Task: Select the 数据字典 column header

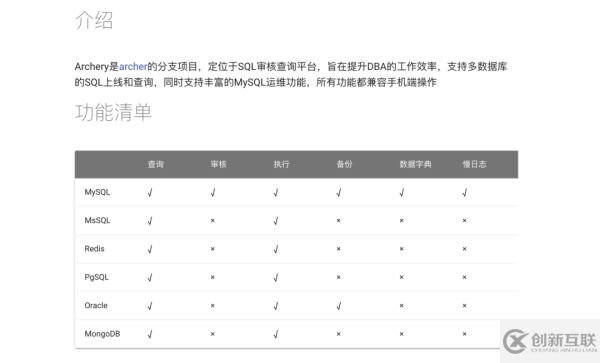Action: [x=416, y=164]
